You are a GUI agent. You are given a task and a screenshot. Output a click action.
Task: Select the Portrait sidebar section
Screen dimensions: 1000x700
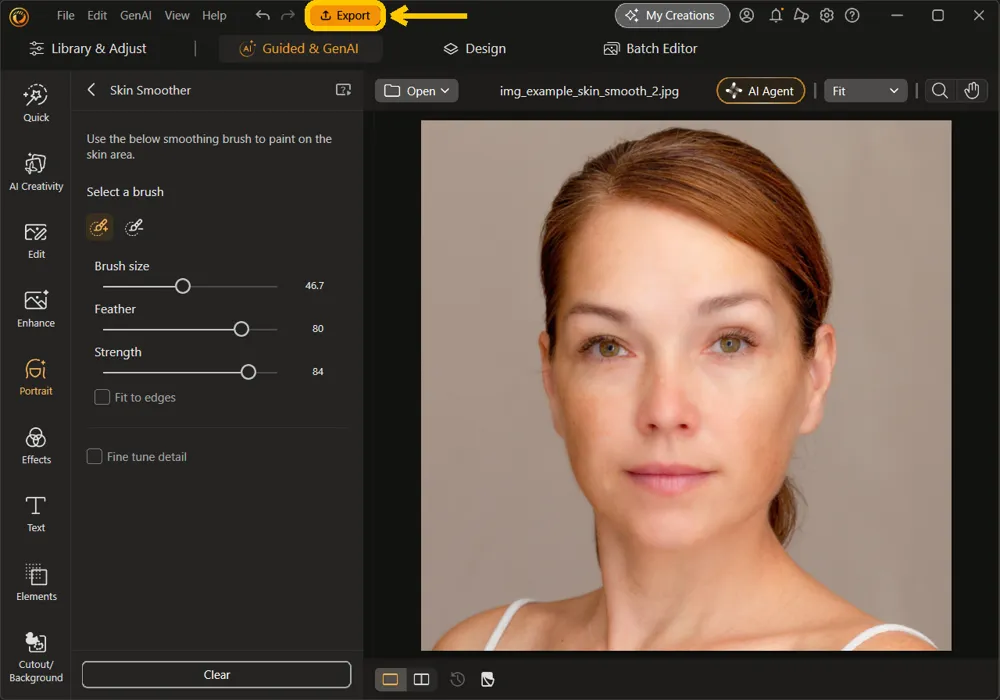pyautogui.click(x=36, y=377)
